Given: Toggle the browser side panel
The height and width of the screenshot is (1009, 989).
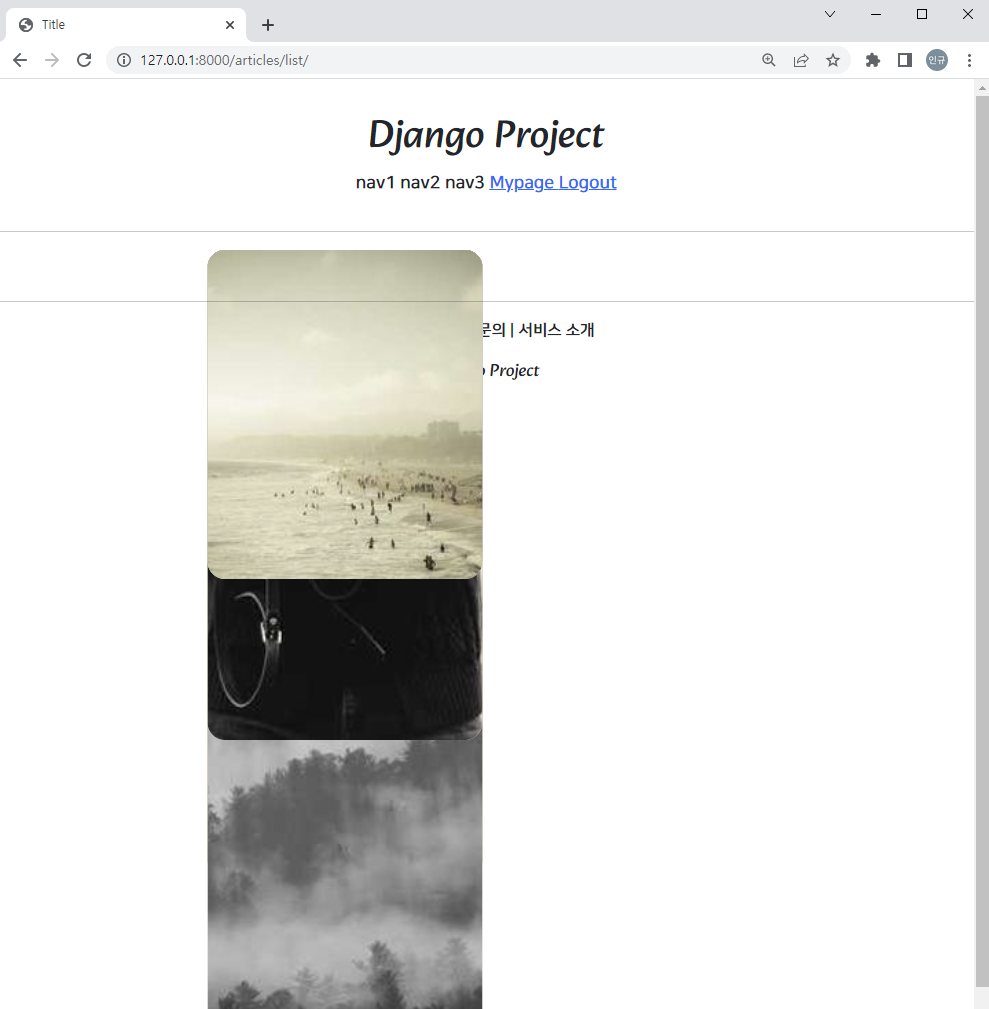Looking at the screenshot, I should [905, 60].
